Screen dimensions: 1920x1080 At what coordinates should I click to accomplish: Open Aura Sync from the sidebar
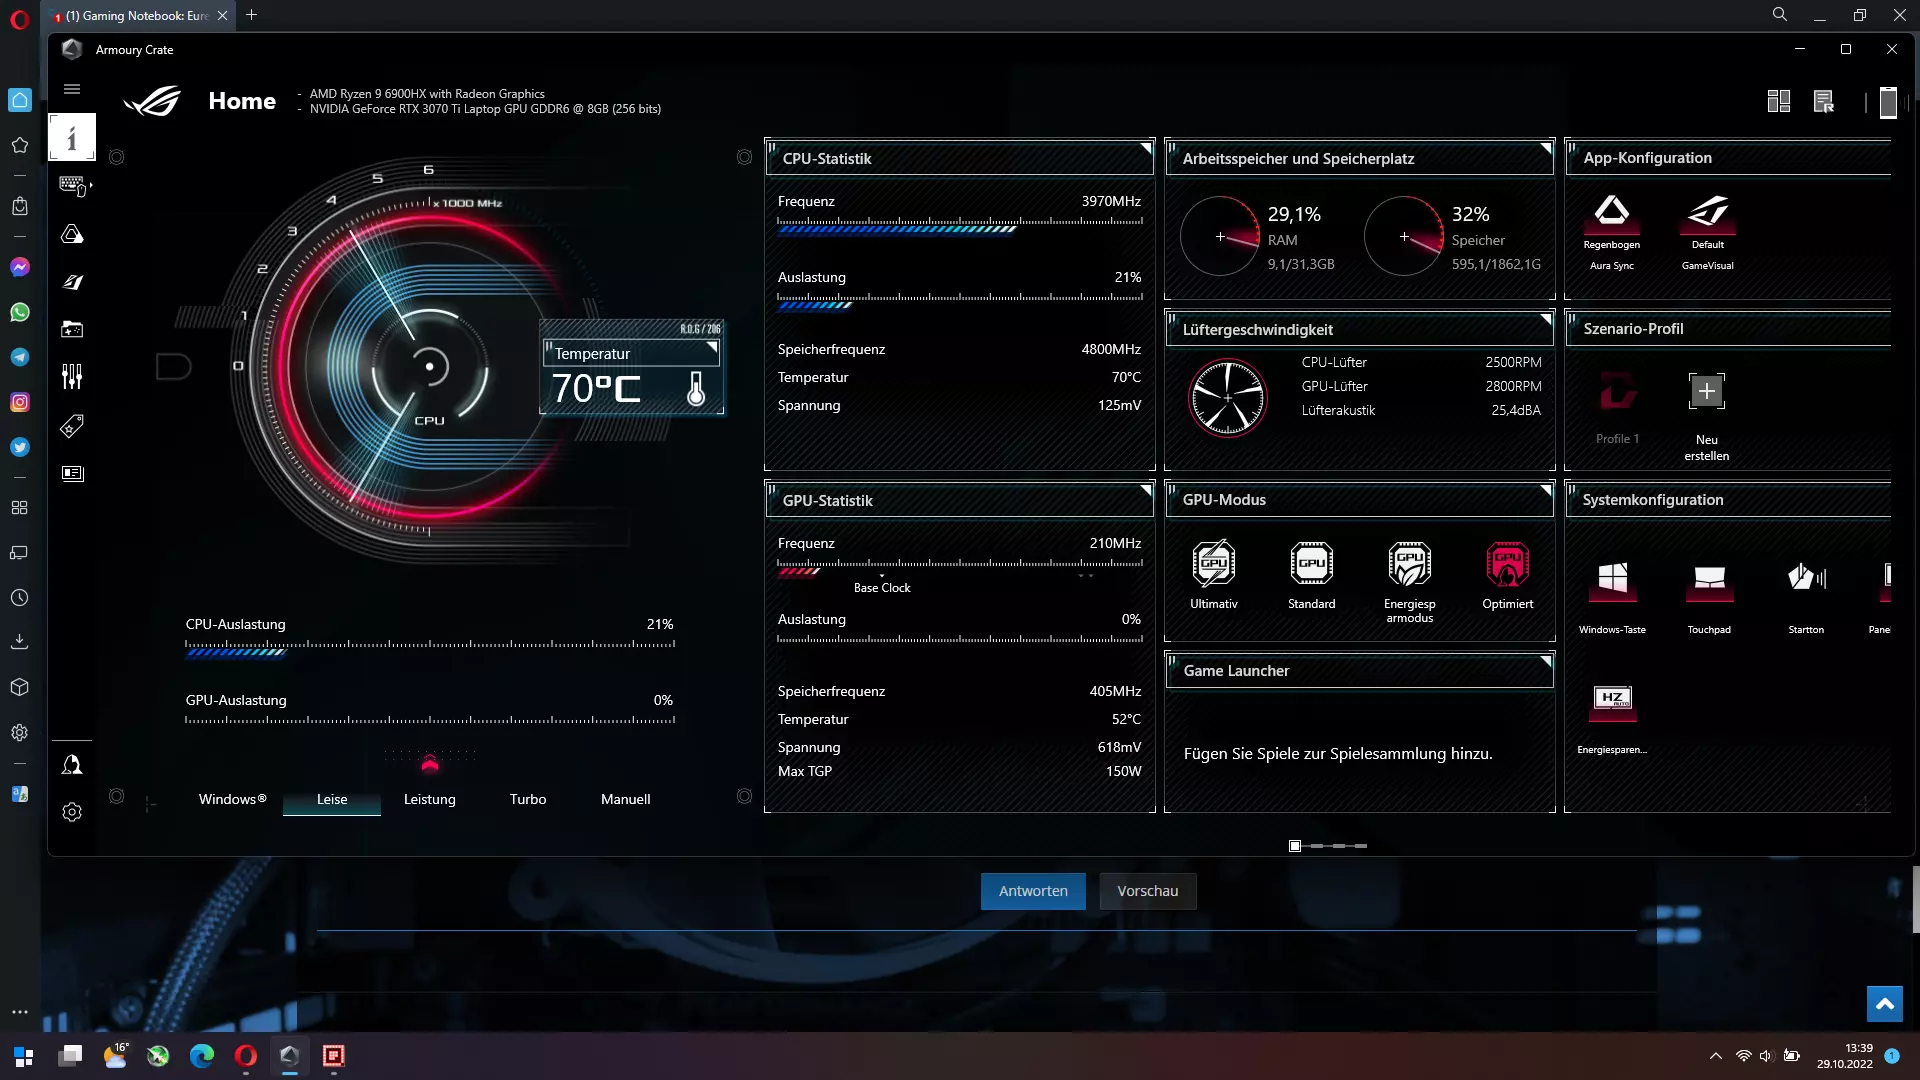(72, 234)
